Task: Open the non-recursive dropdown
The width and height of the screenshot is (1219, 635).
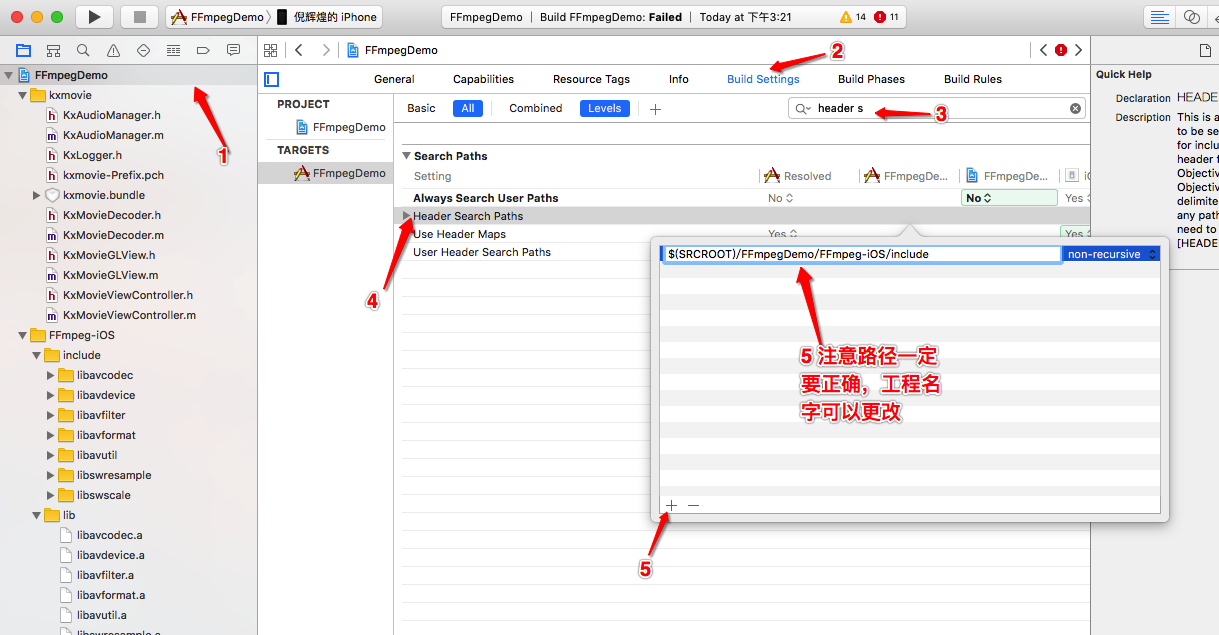Action: tap(1111, 254)
